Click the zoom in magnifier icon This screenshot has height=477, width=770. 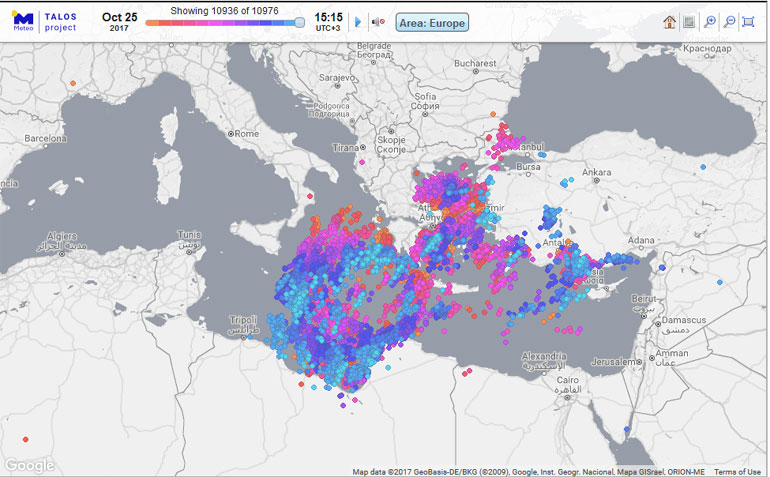click(x=710, y=22)
